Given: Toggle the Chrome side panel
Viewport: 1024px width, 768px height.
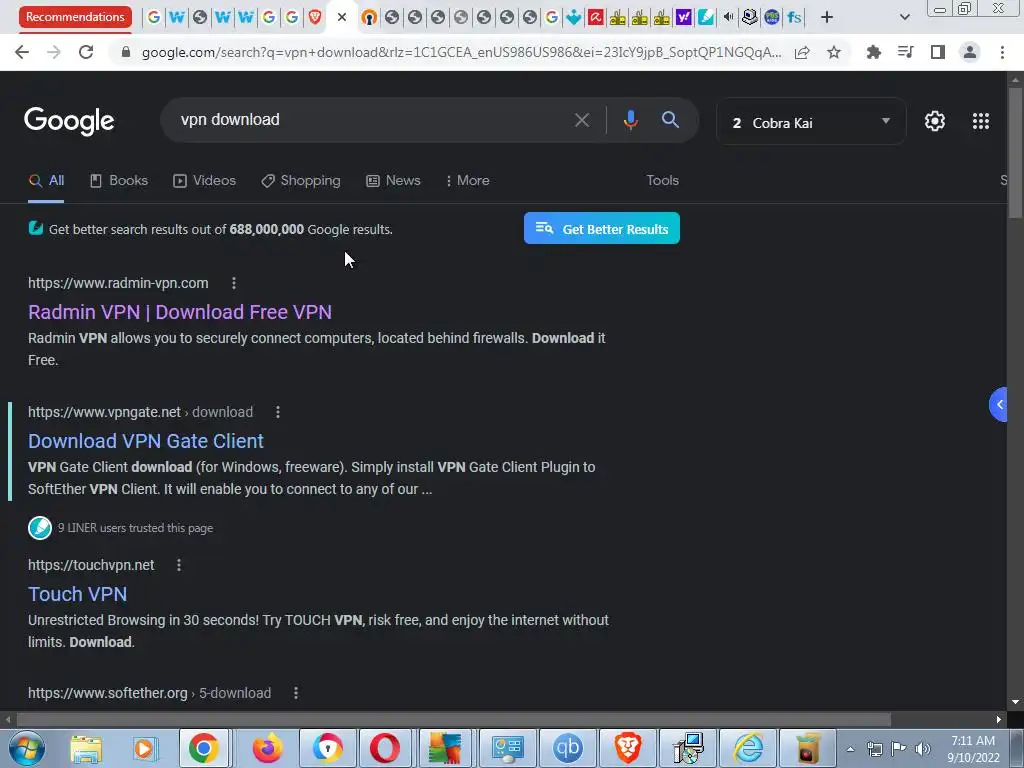Looking at the screenshot, I should [x=938, y=52].
